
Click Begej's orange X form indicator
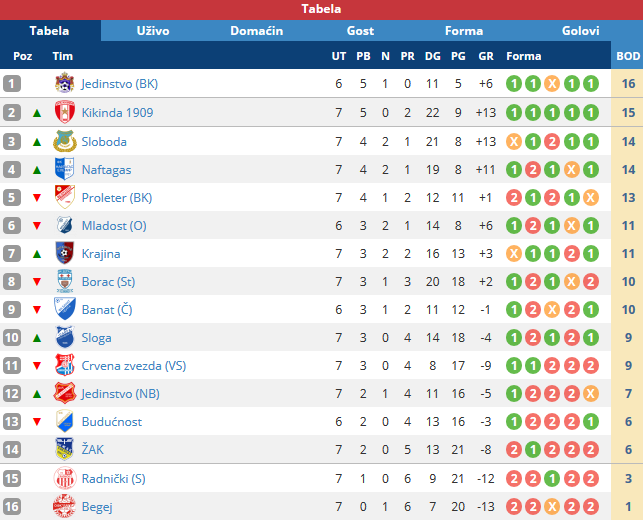[x=552, y=507]
